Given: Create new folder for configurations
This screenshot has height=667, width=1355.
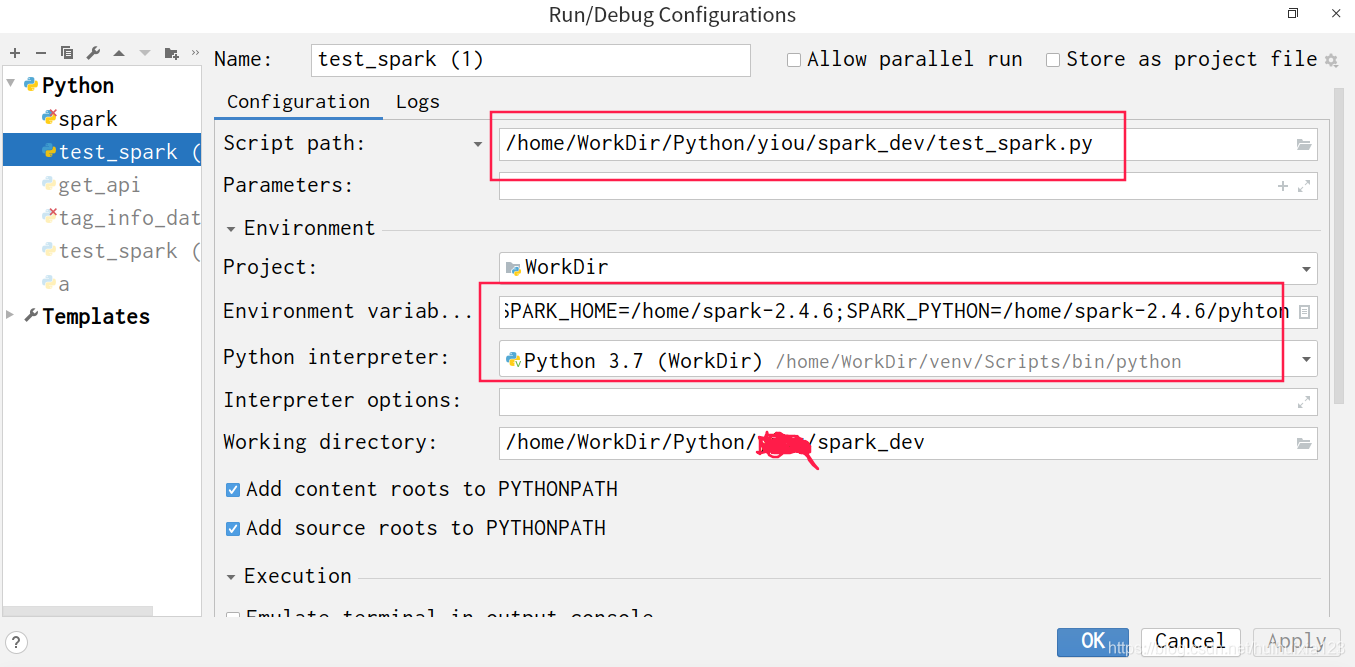Looking at the screenshot, I should point(172,53).
